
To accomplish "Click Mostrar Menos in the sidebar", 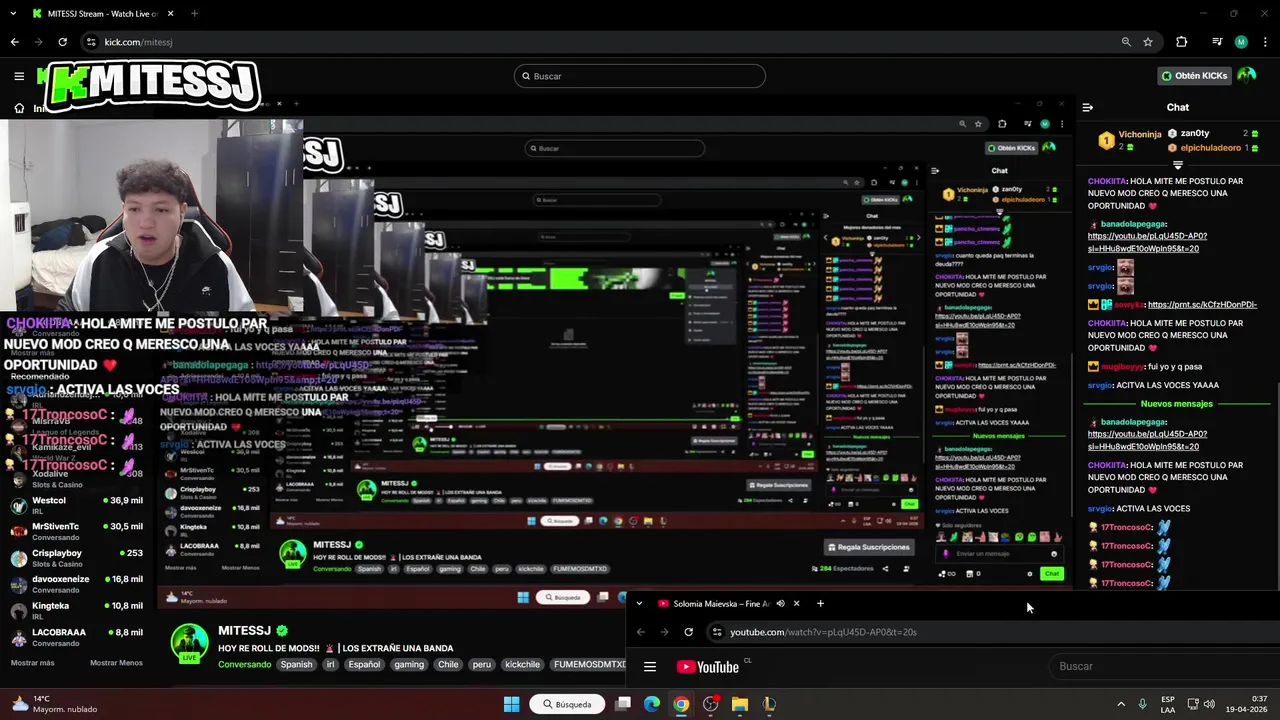I will [116, 663].
